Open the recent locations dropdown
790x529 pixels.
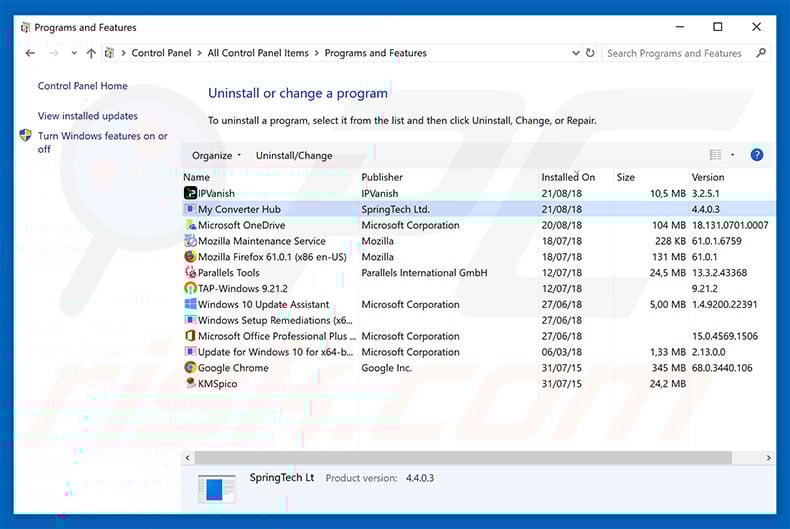coord(74,53)
